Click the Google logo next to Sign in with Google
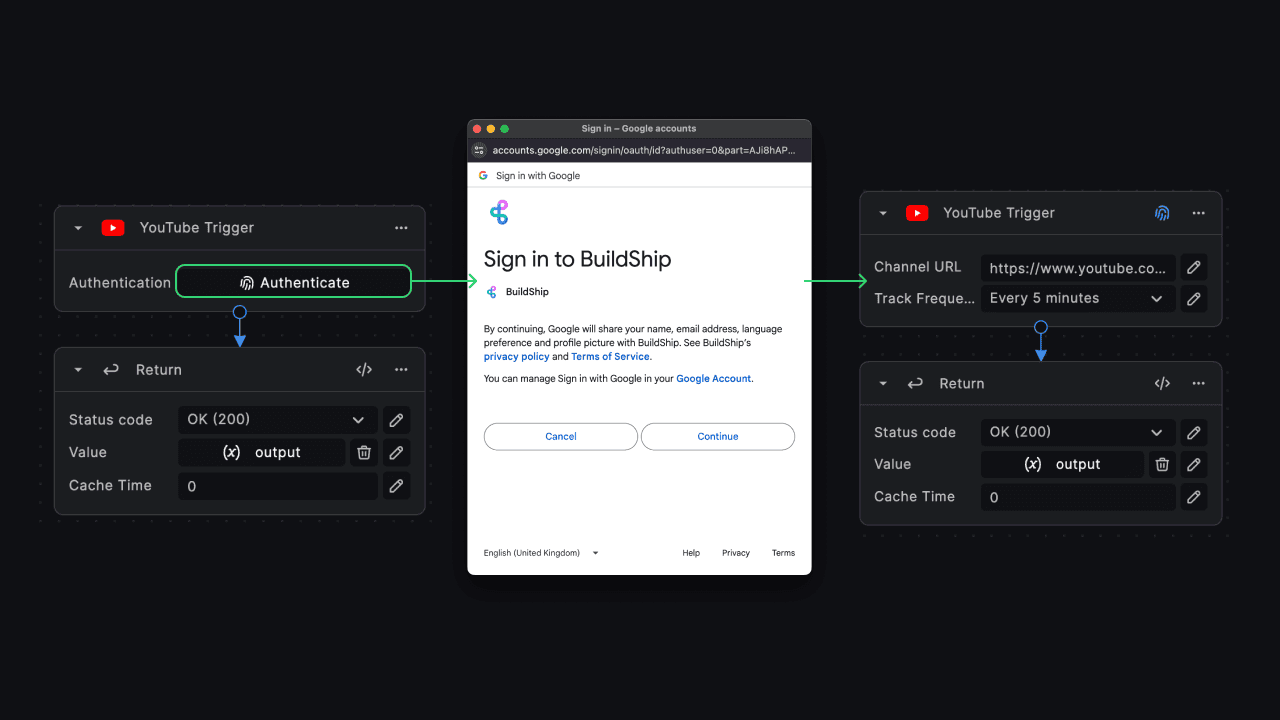Viewport: 1280px width, 720px height. [483, 175]
